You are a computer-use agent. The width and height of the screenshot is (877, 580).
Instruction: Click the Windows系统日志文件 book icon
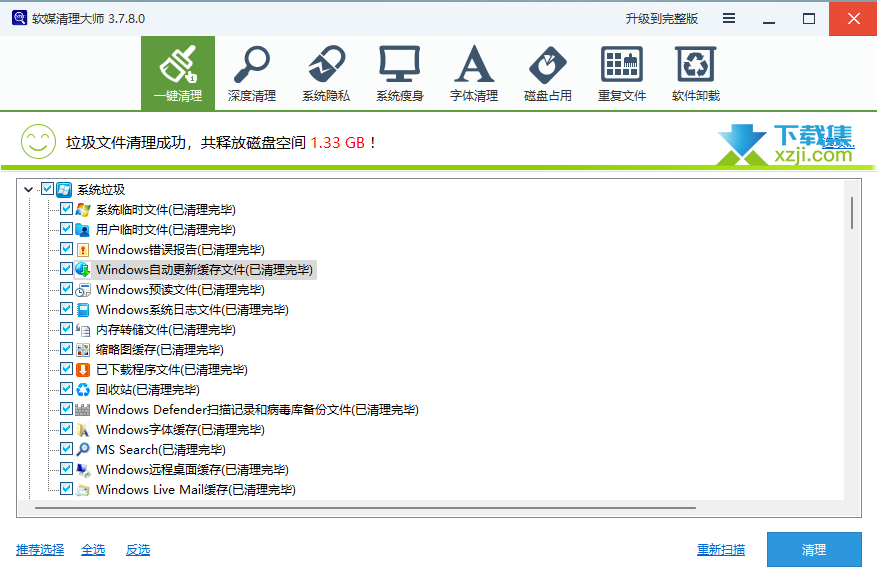pyautogui.click(x=83, y=310)
